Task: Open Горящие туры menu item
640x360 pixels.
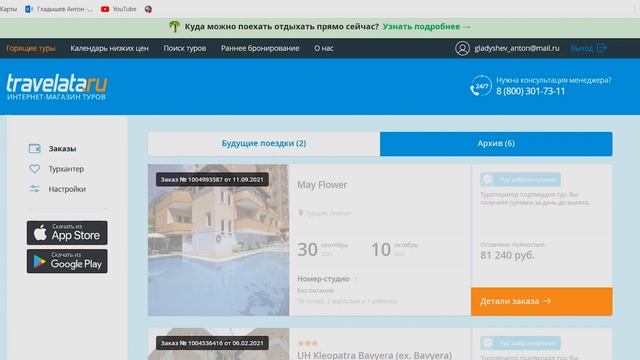Action: (31, 48)
